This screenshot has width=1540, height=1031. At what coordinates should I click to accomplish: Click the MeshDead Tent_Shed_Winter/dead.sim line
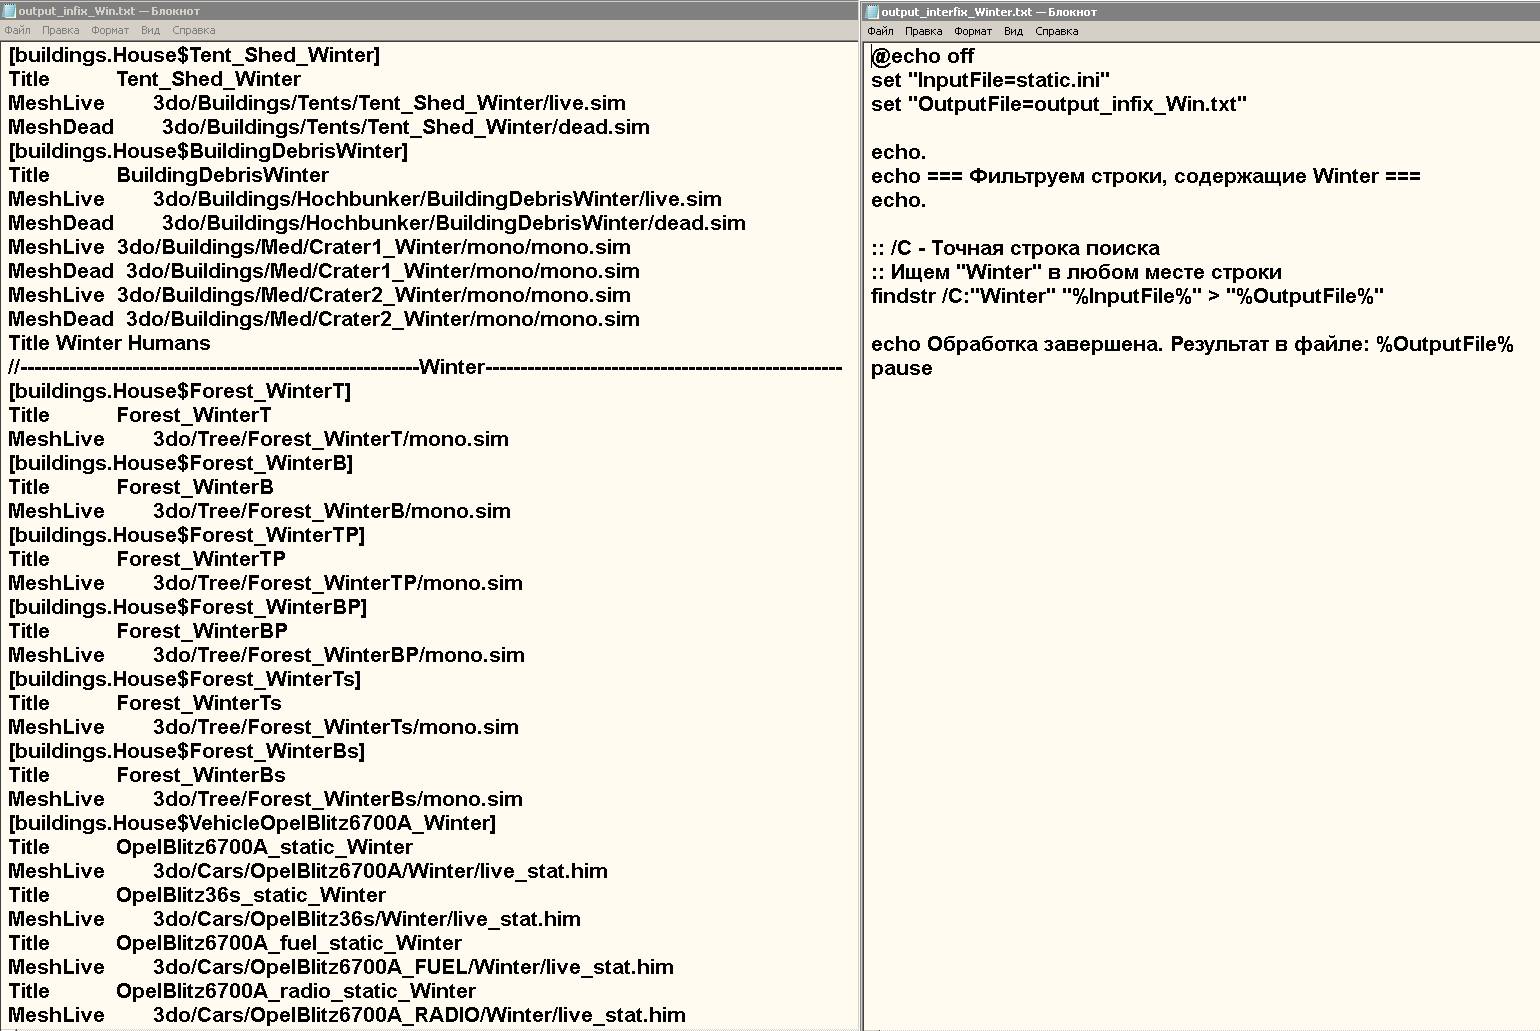coord(329,127)
